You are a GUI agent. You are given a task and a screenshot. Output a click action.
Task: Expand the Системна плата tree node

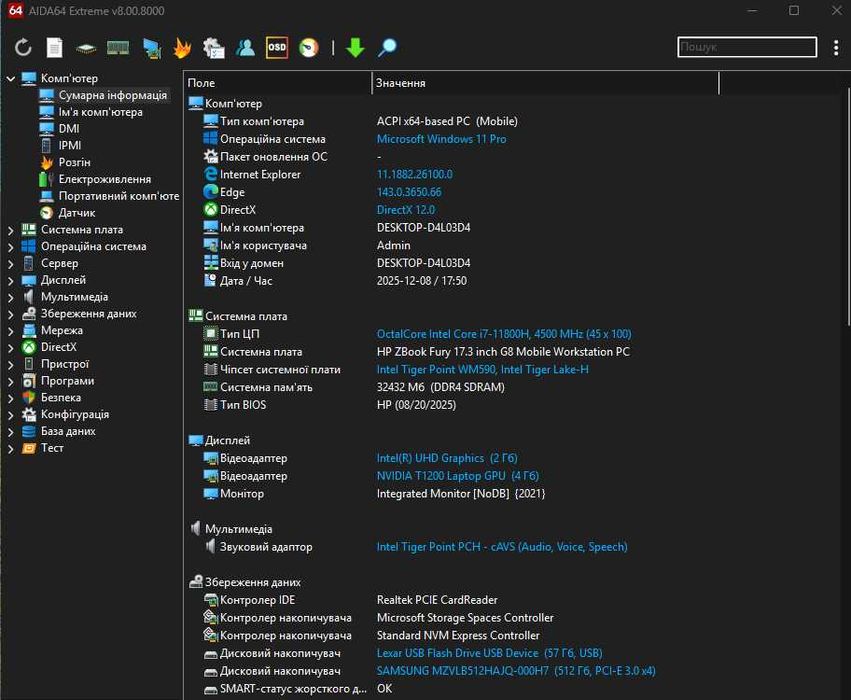coord(10,230)
